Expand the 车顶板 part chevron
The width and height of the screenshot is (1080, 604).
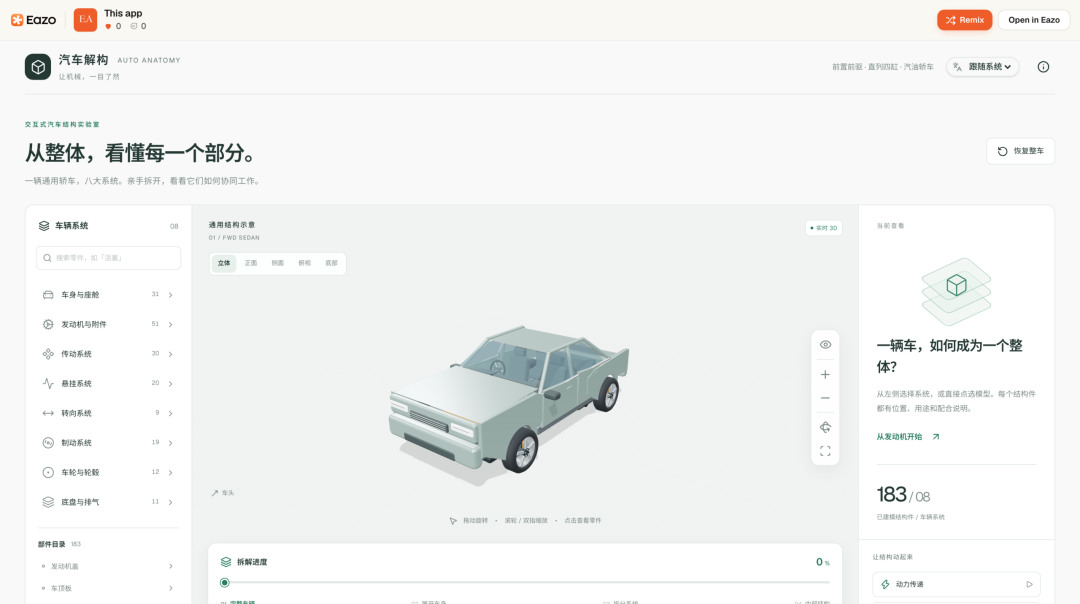[171, 588]
